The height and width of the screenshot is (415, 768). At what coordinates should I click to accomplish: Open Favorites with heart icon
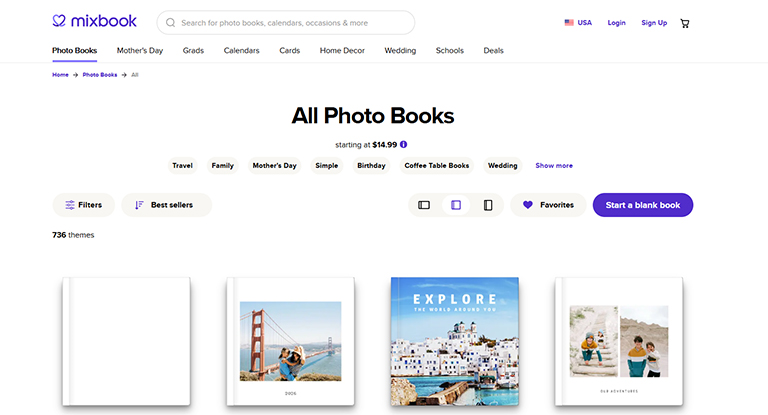pos(548,205)
